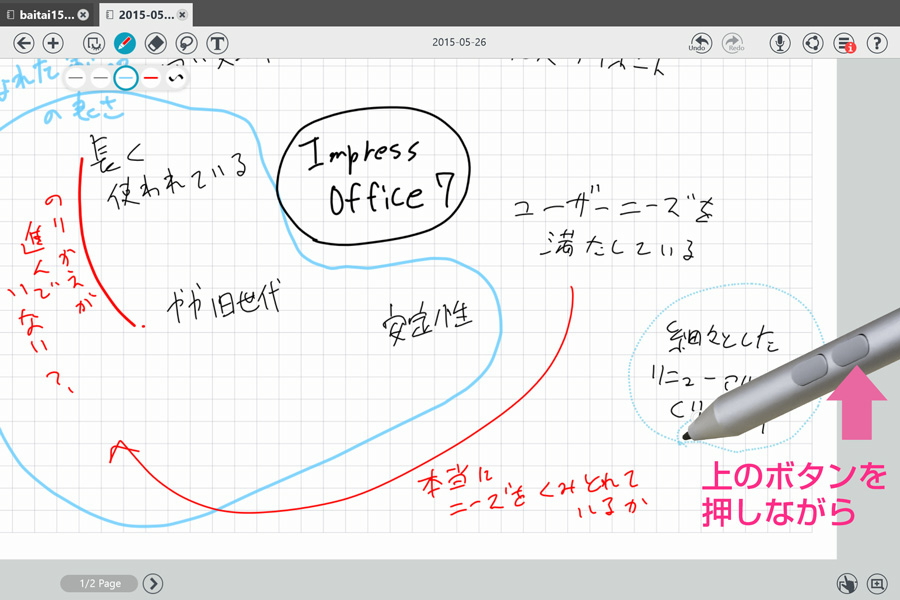Activate the Lasso tool
This screenshot has width=900, height=600.
pyautogui.click(x=186, y=43)
